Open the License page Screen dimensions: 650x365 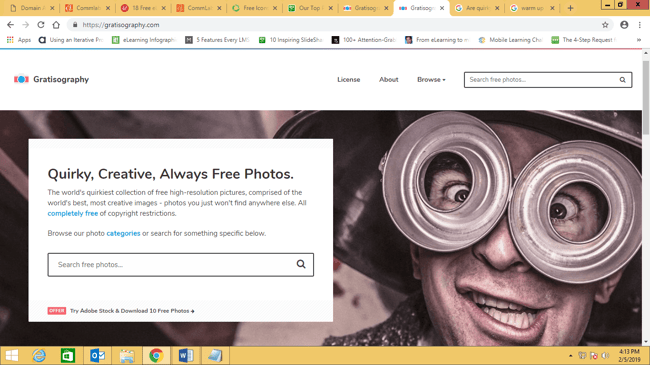click(x=349, y=80)
